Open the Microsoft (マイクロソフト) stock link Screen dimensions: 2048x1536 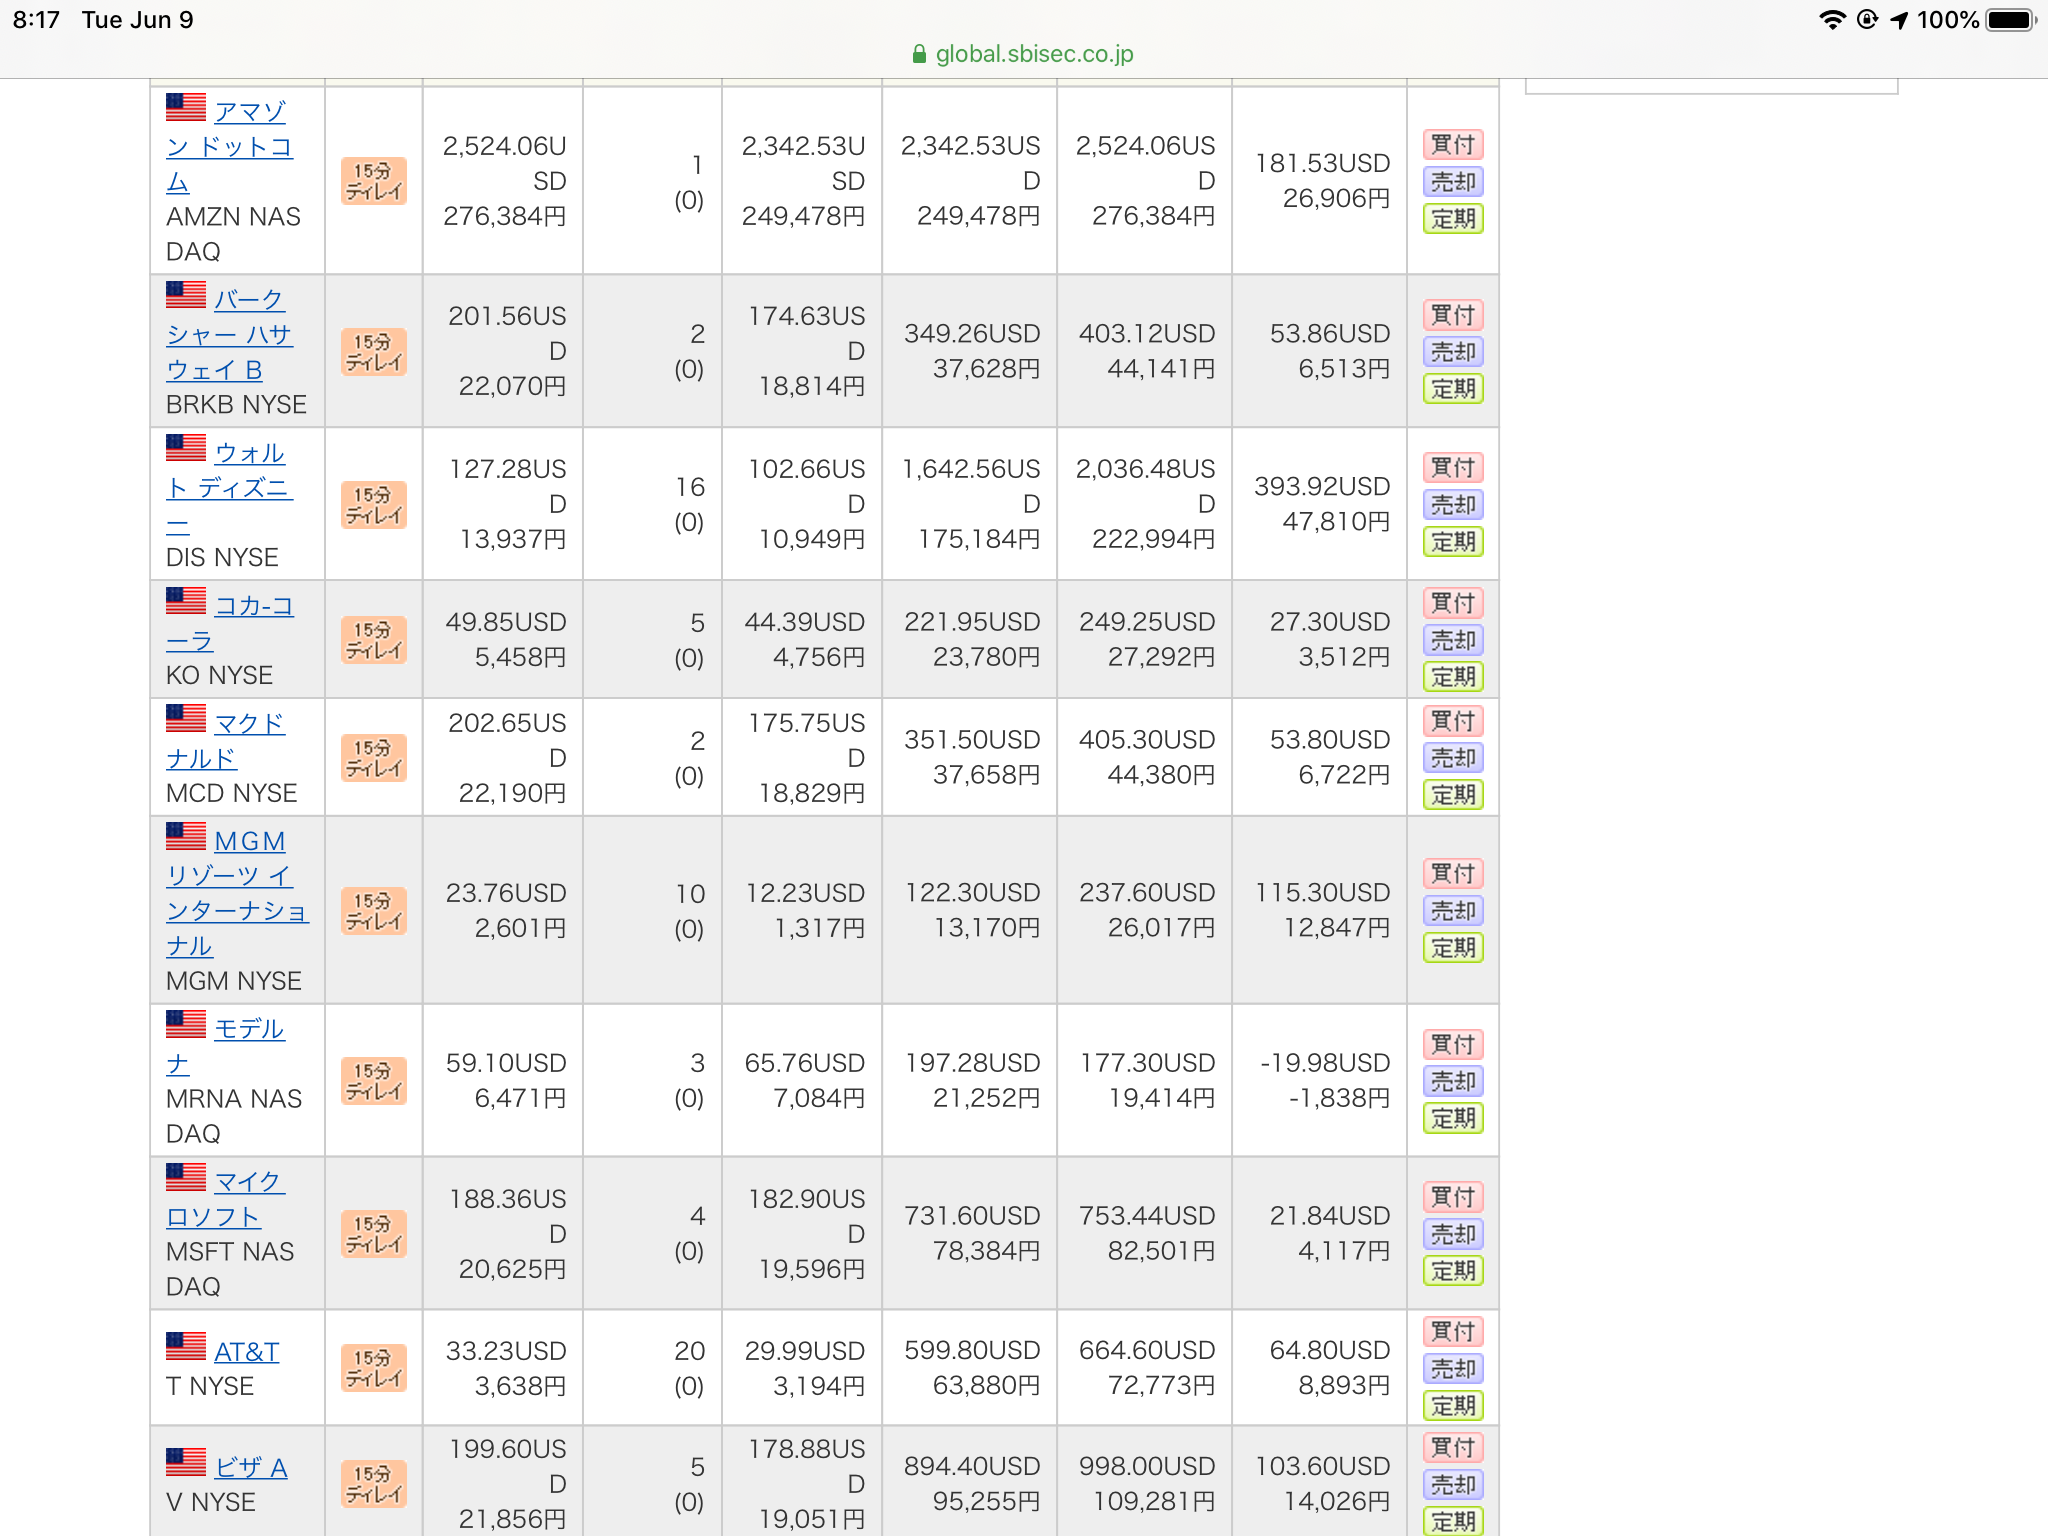tap(226, 1199)
